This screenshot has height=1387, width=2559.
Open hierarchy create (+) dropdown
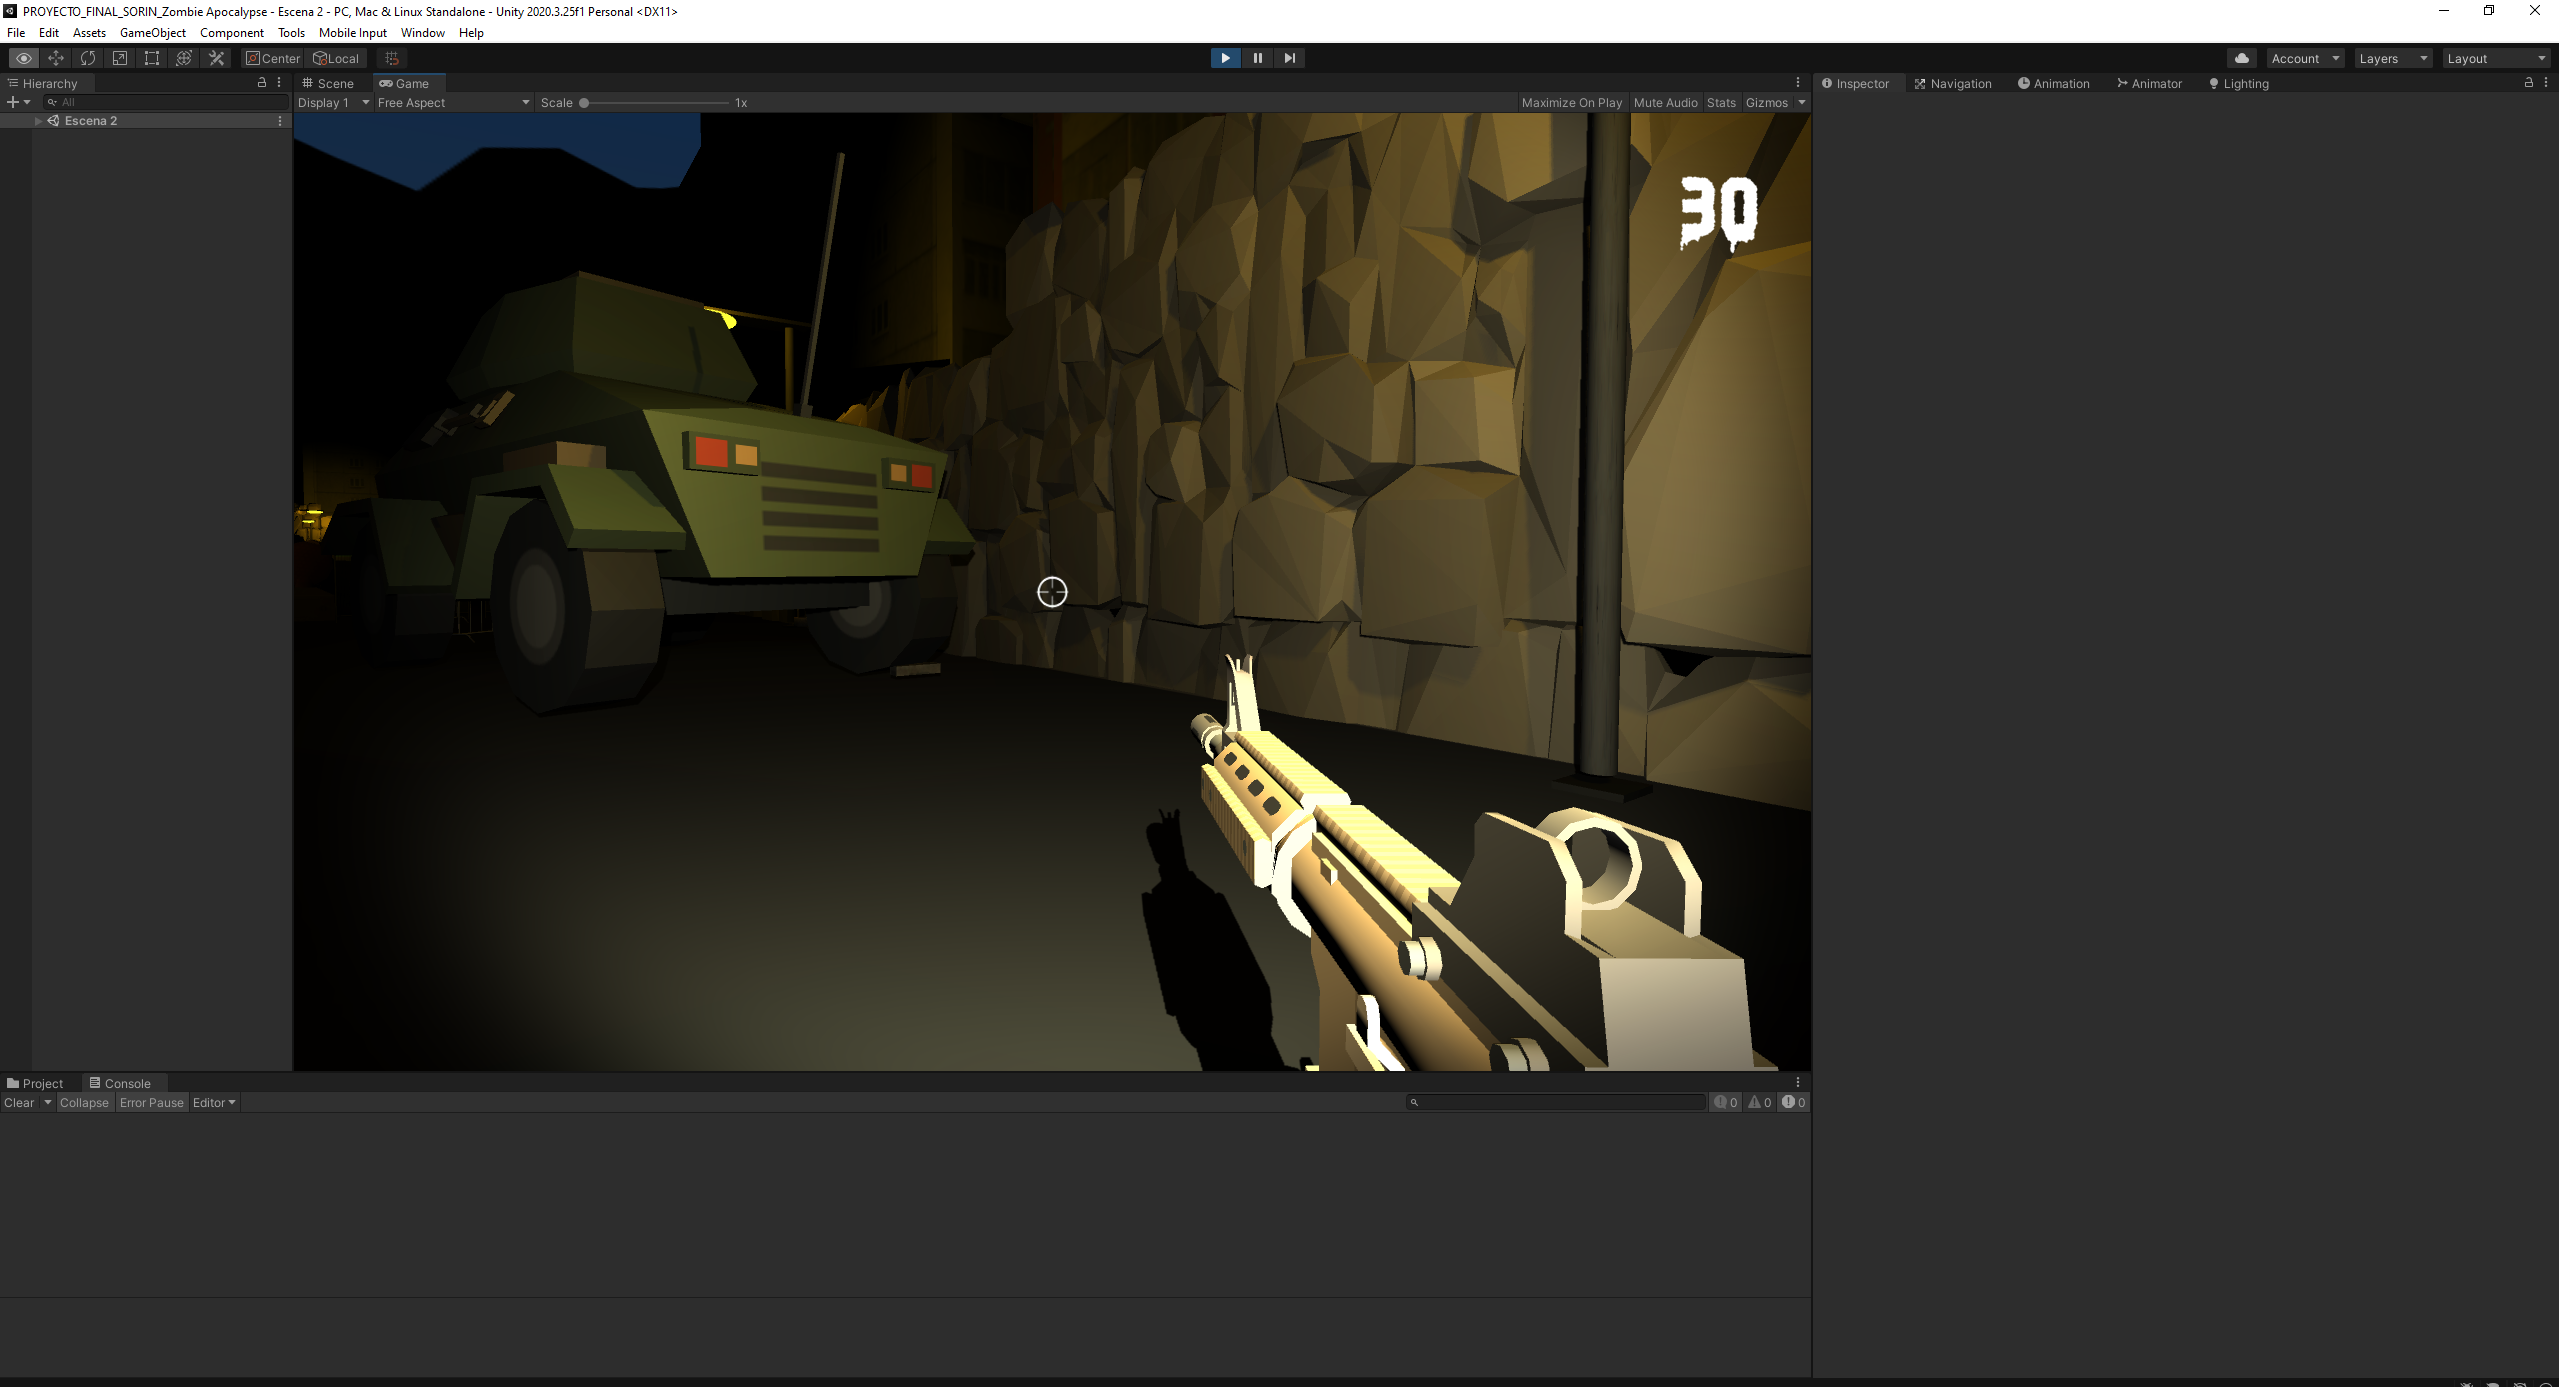pyautogui.click(x=19, y=102)
